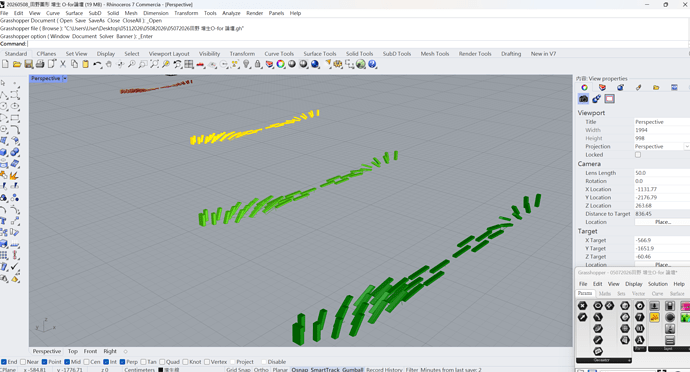Click the Undo arrow icon
This screenshot has height=372, width=690.
97,64
